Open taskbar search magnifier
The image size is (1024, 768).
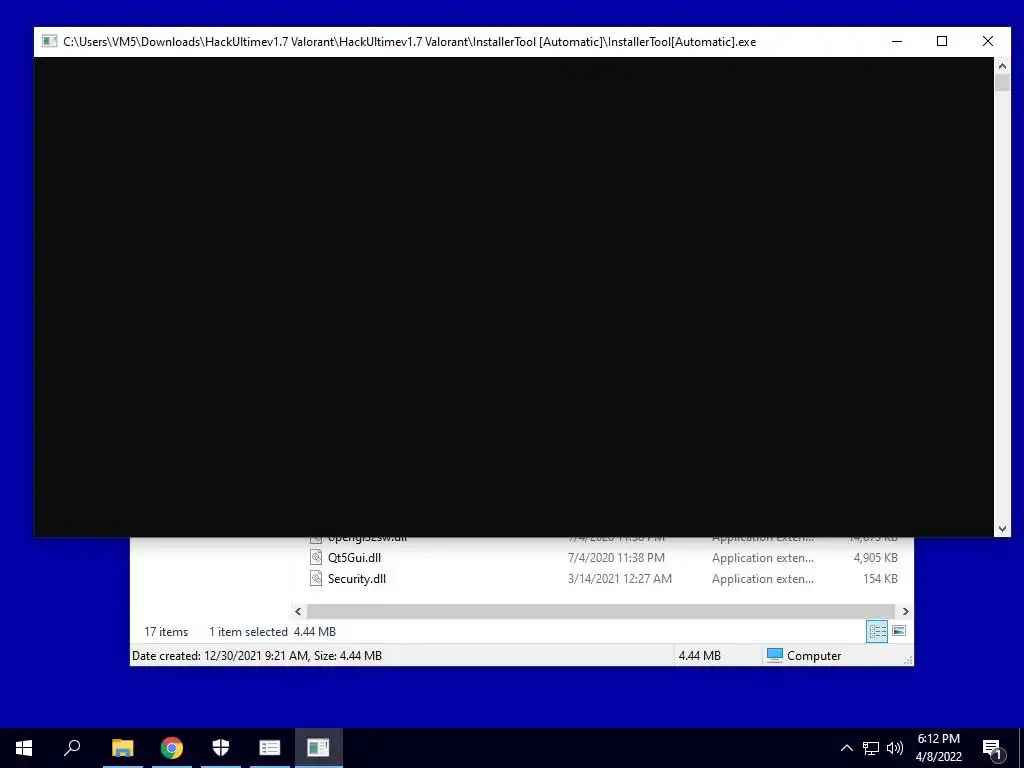click(72, 748)
